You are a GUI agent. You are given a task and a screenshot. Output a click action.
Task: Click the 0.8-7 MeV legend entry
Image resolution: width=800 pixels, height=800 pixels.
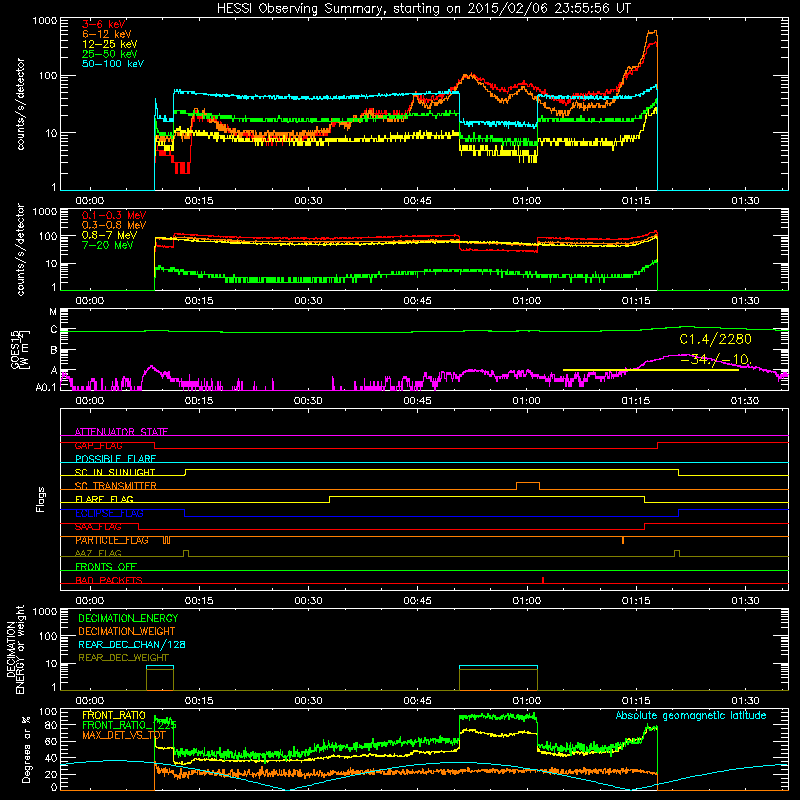(x=109, y=236)
